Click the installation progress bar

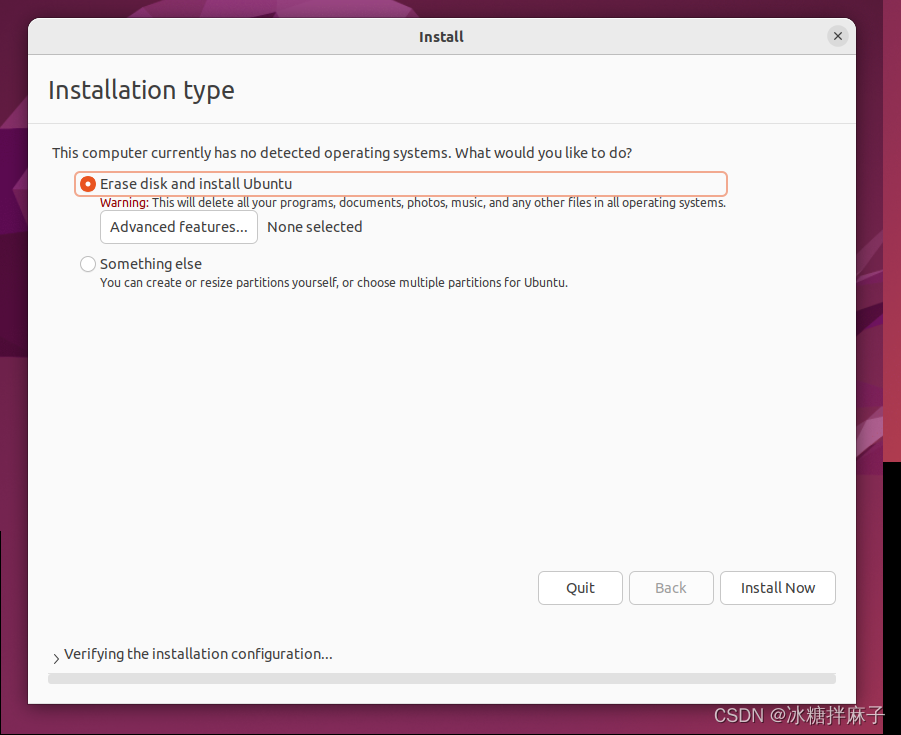pyautogui.click(x=441, y=678)
